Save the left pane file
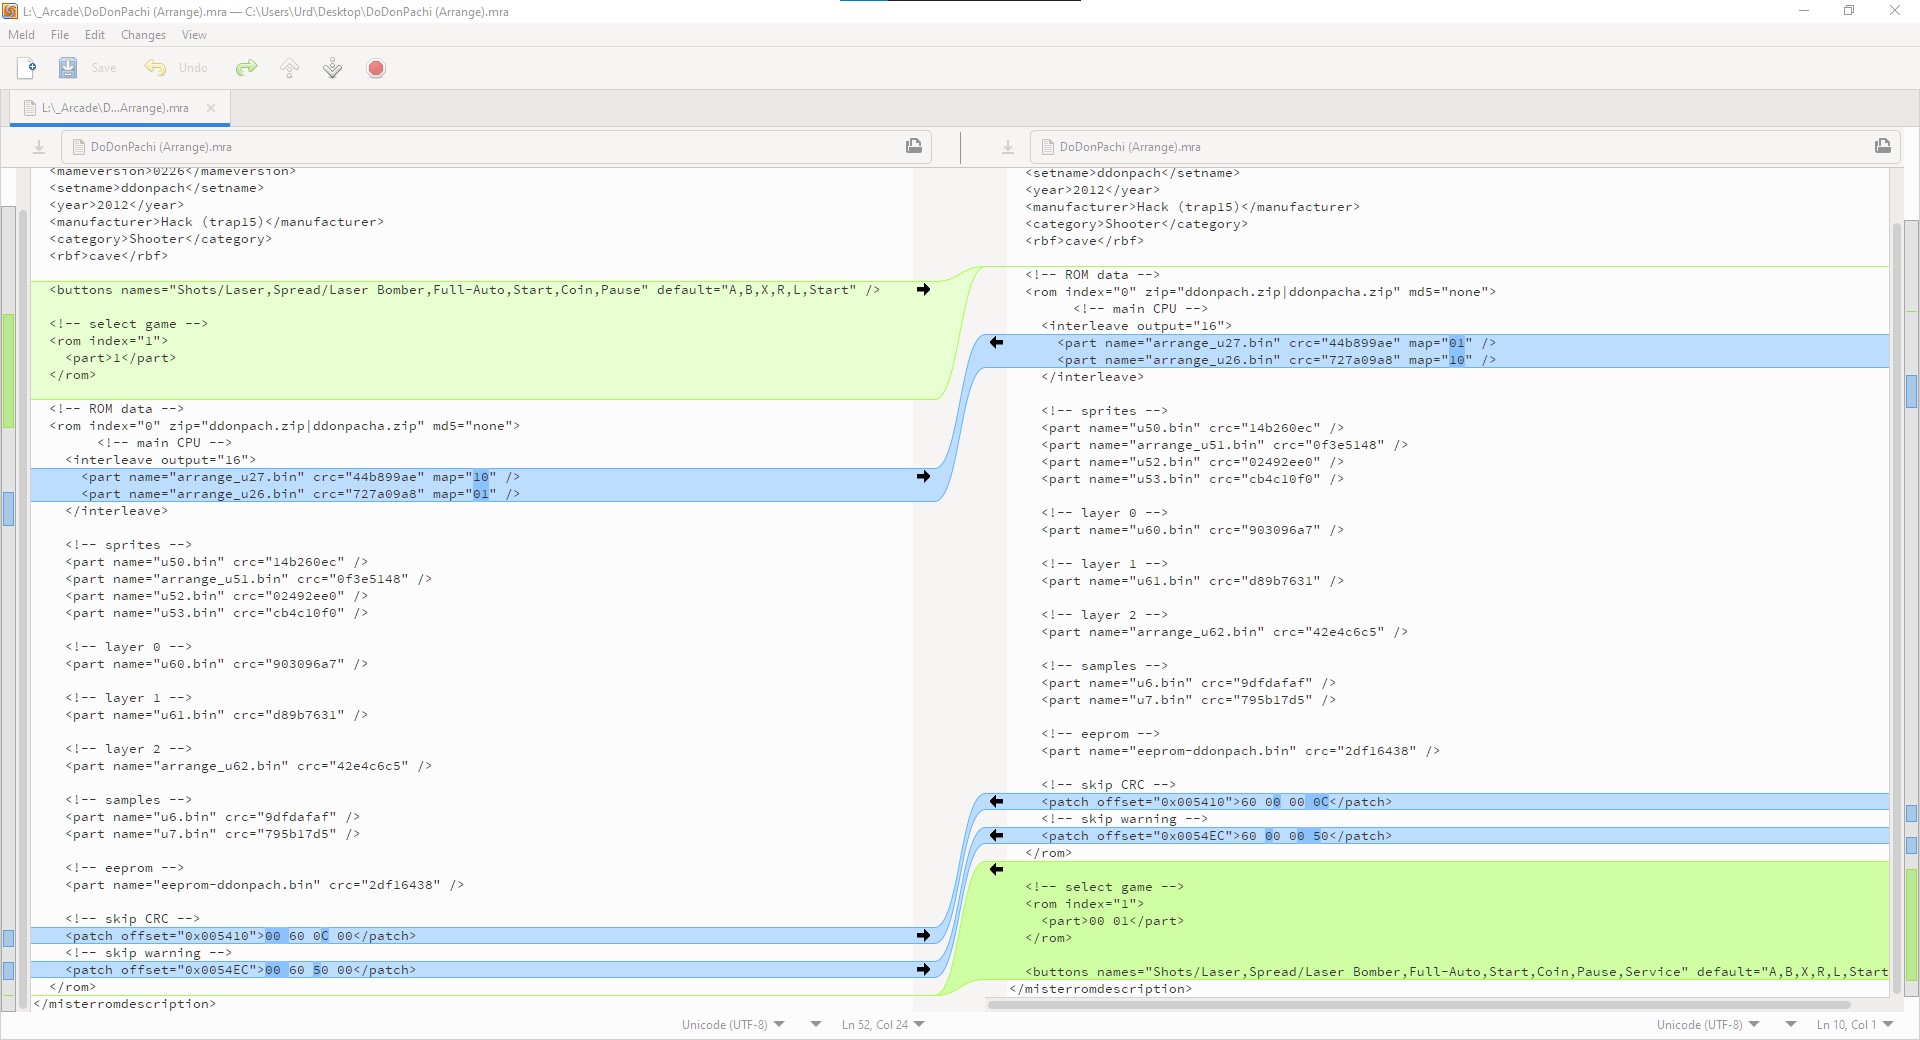Screen dimensions: 1920x1040 pos(914,146)
